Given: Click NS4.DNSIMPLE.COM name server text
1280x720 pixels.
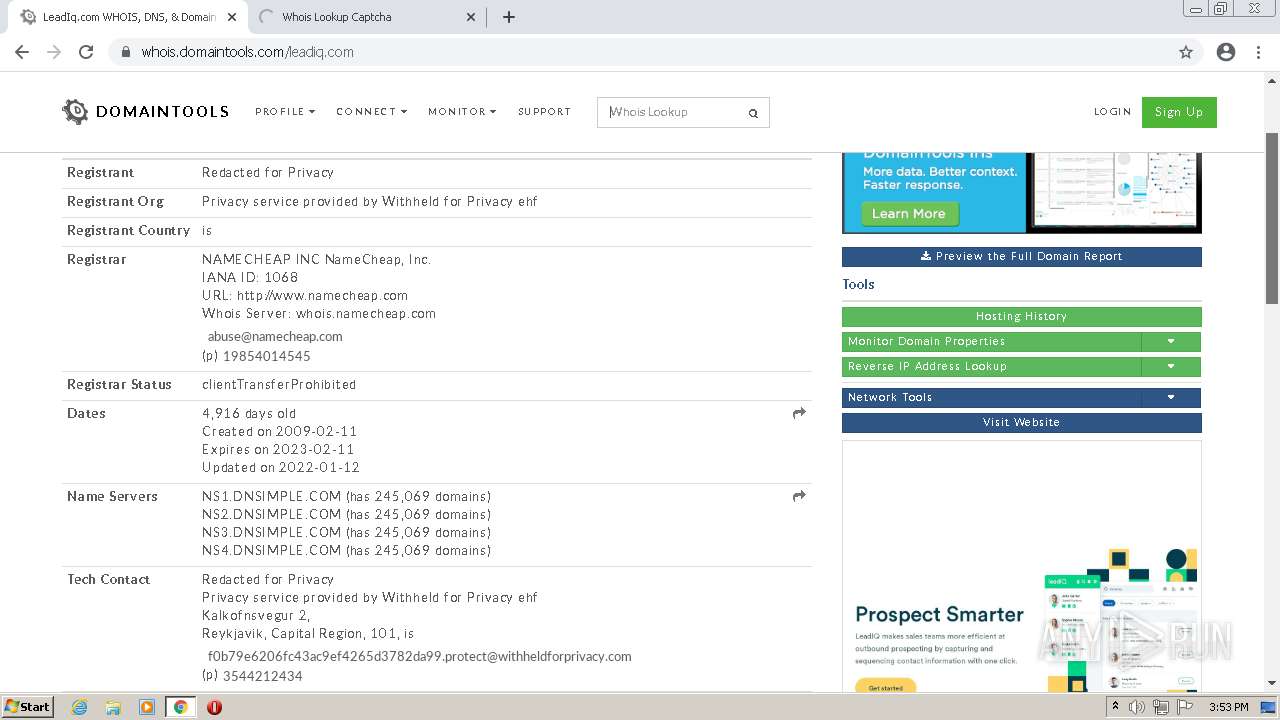Looking at the screenshot, I should pos(272,550).
